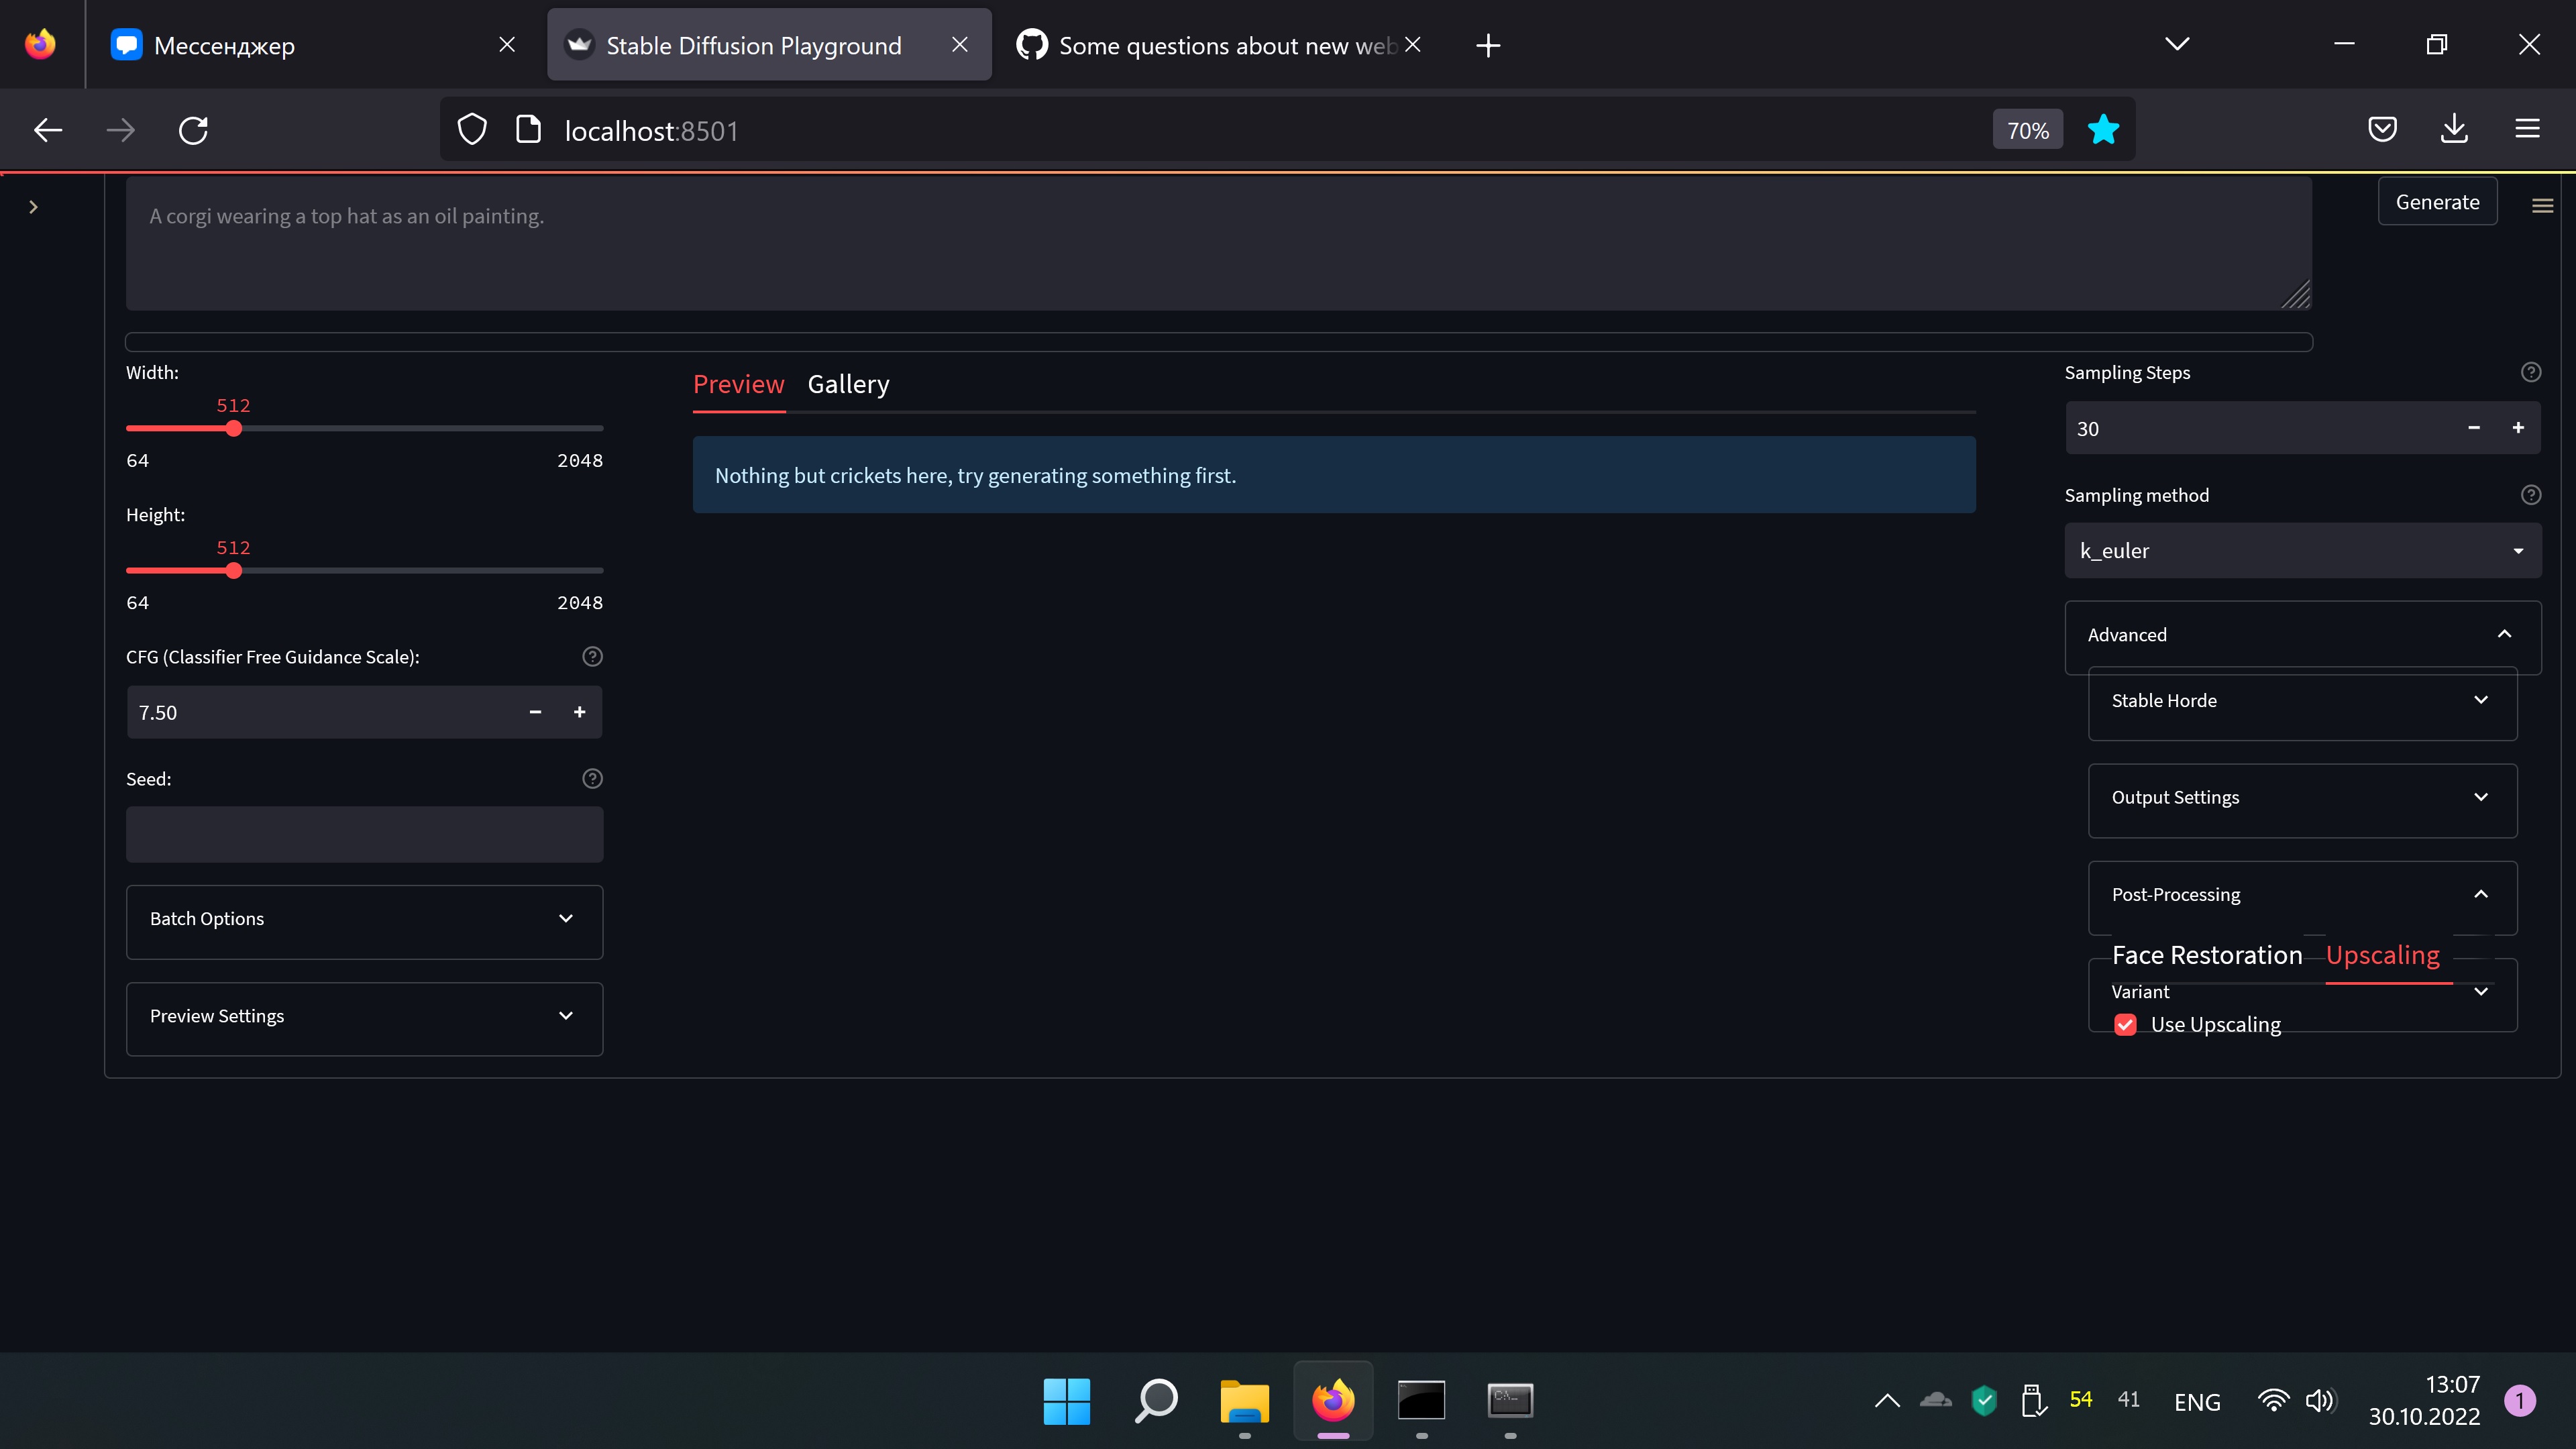Expand the Batch Options section

(x=364, y=919)
